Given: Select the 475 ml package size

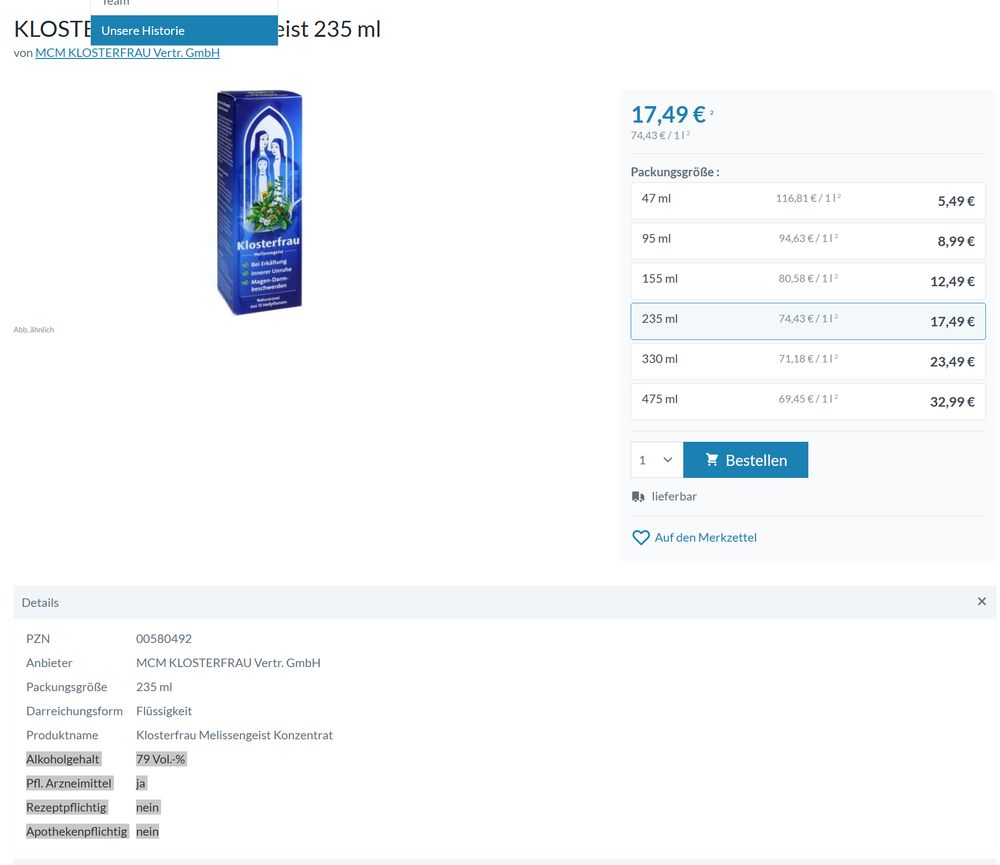Looking at the screenshot, I should [808, 402].
